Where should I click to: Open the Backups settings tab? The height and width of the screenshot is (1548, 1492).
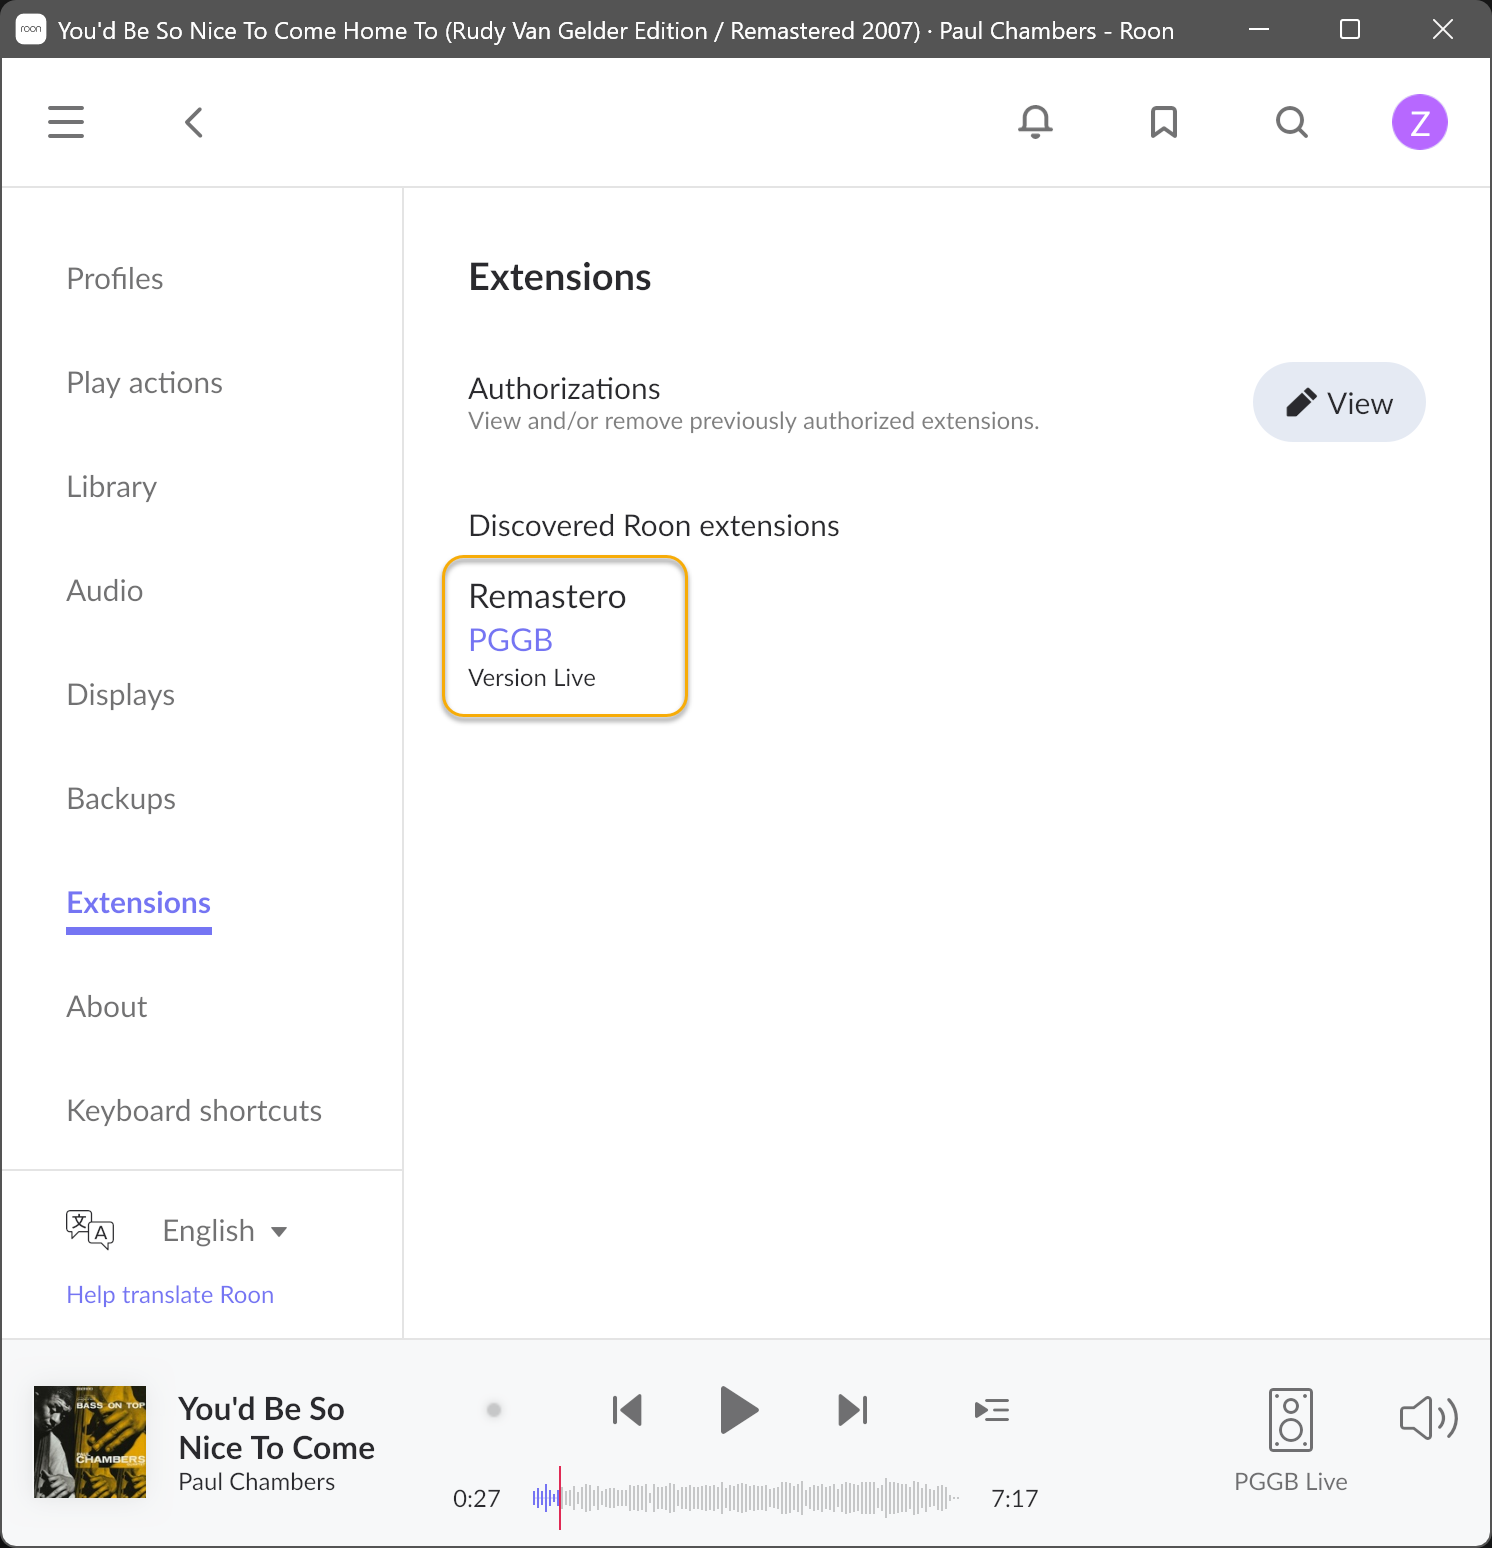(121, 799)
